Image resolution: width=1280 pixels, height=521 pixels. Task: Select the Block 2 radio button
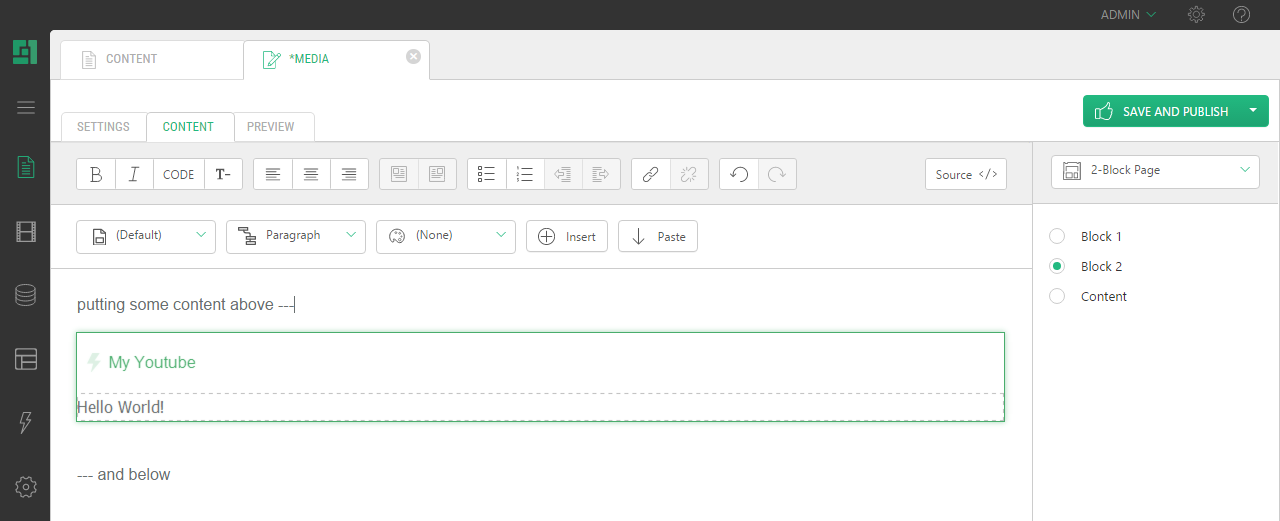1057,266
